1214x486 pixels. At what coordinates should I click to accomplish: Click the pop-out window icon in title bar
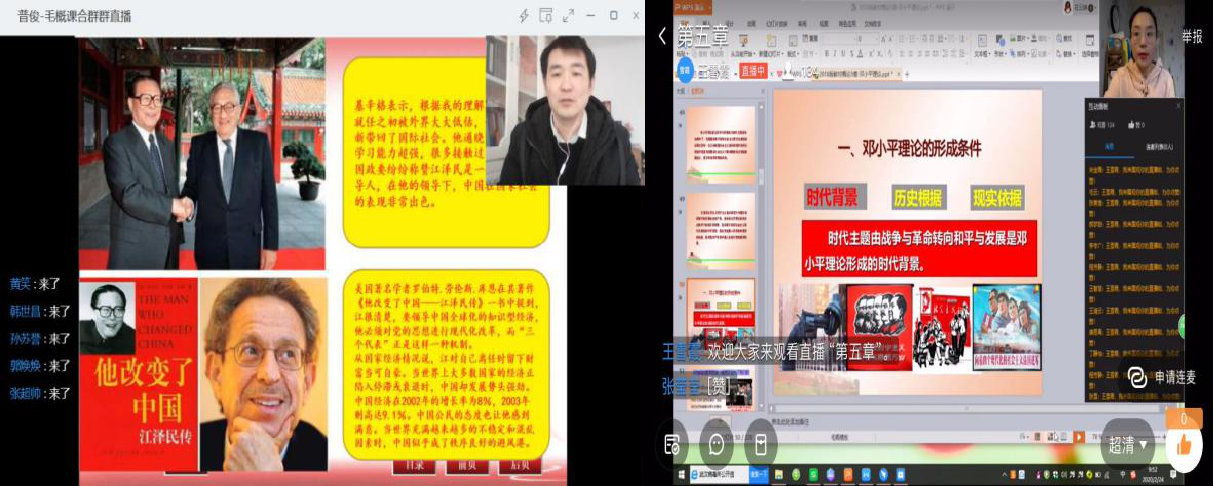[546, 16]
